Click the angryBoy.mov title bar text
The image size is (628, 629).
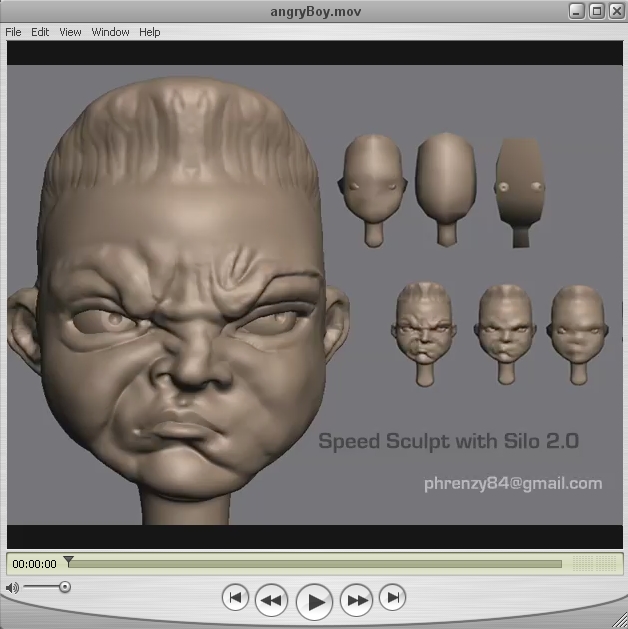[x=316, y=12]
